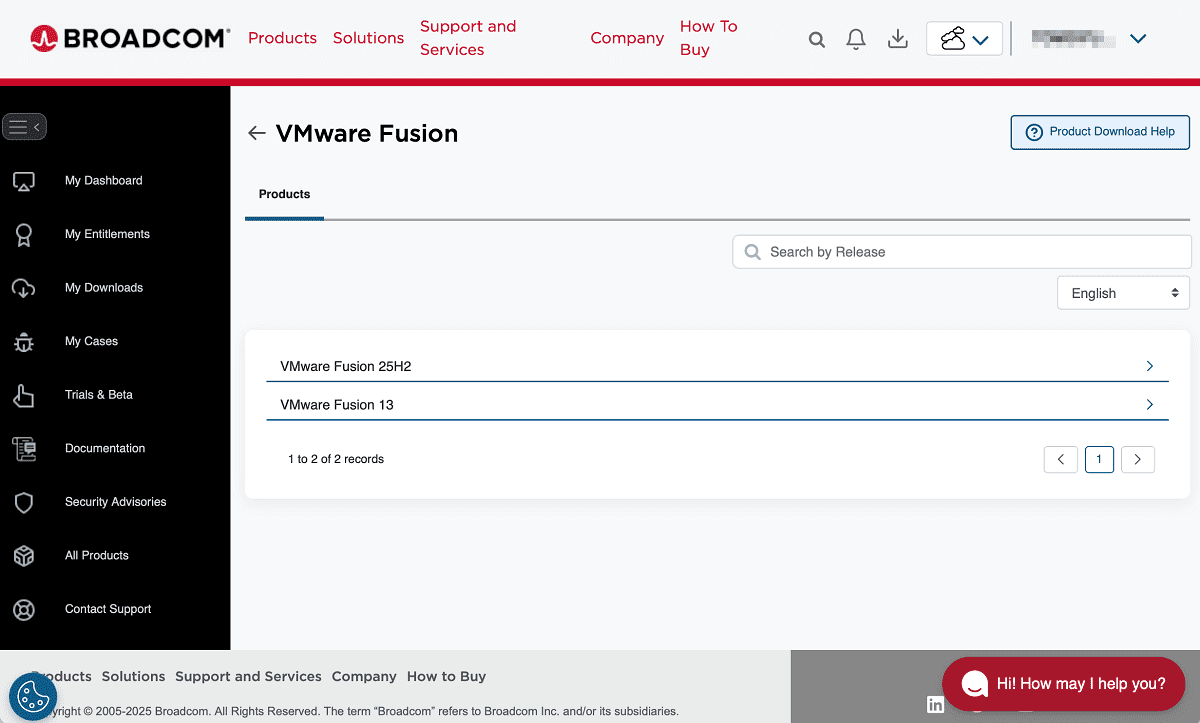This screenshot has width=1200, height=723.
Task: Open the header search magnifier icon
Action: [817, 39]
